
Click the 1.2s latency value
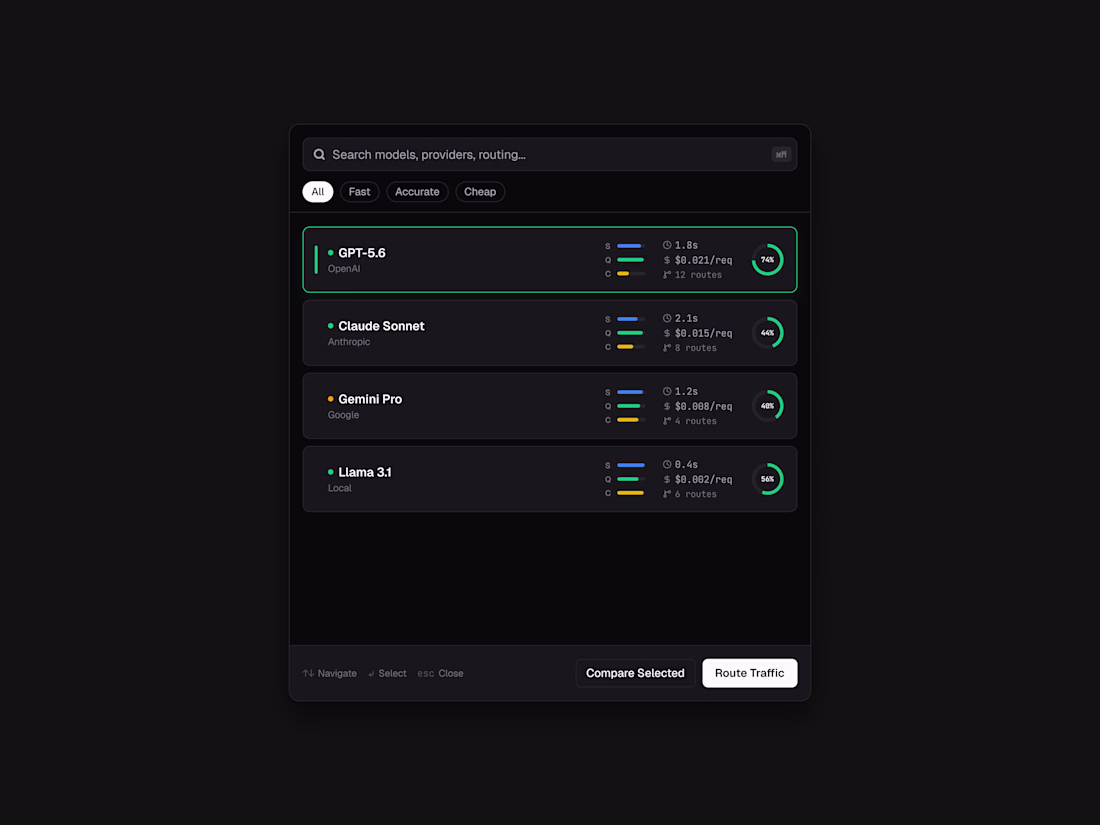pyautogui.click(x=686, y=391)
